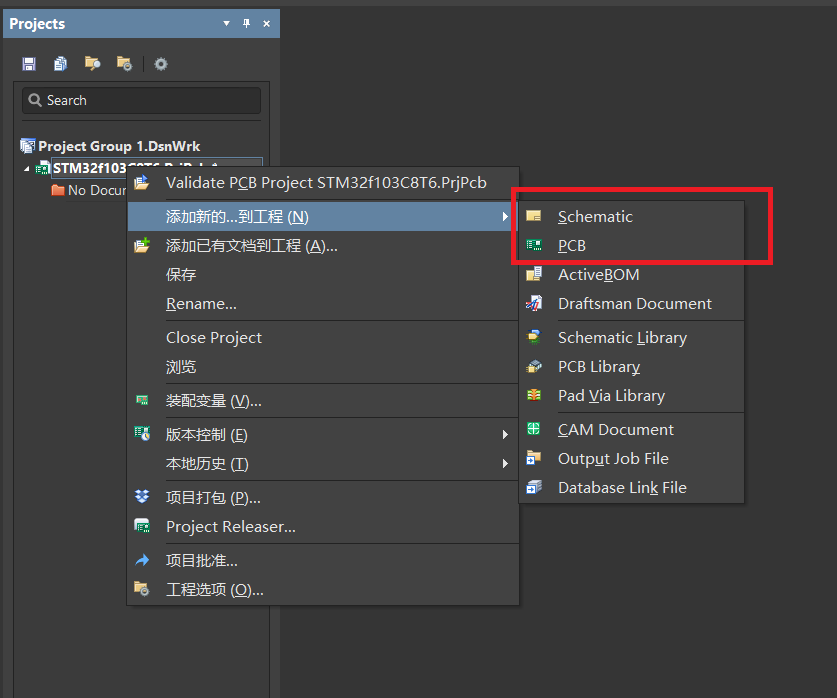This screenshot has height=698, width=837.
Task: Select Schematic from the add-new submenu
Action: click(595, 217)
